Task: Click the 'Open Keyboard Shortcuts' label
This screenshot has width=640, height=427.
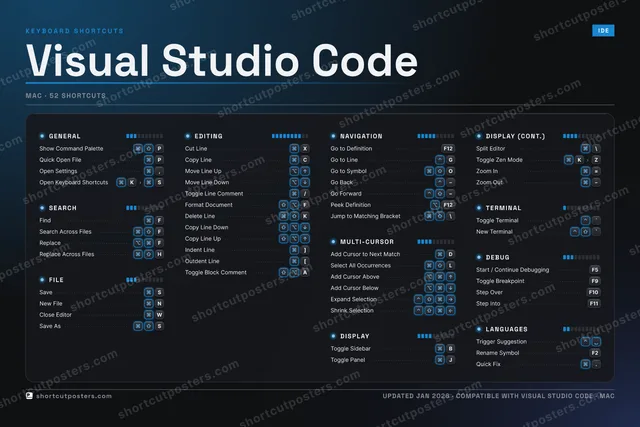Action: click(x=73, y=182)
